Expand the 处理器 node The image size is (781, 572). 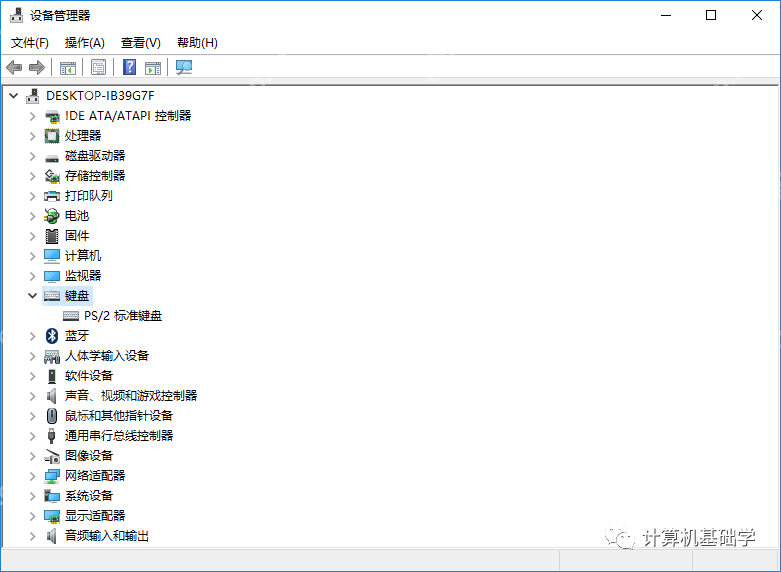pyautogui.click(x=33, y=136)
